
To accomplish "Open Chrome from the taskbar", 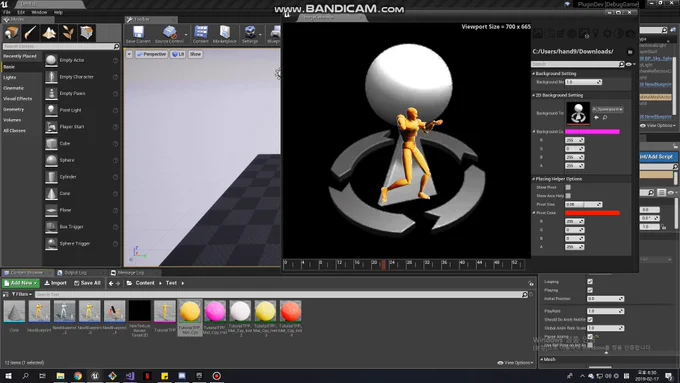I will tap(78, 376).
